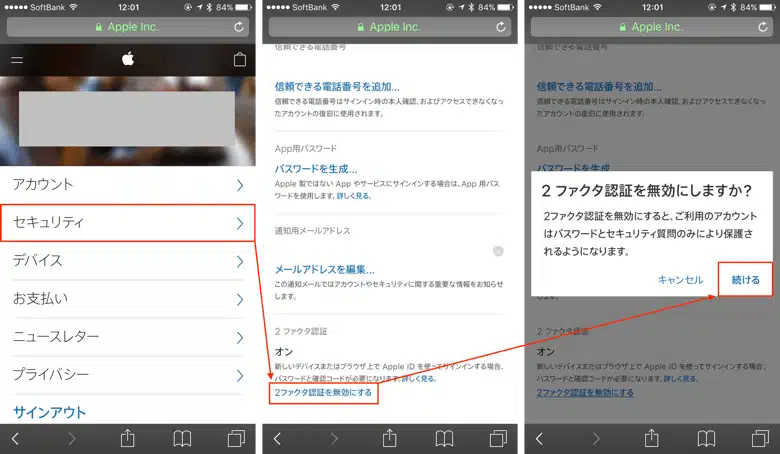Go back in middle screen Safari toolbar
780x454 pixels.
277,439
